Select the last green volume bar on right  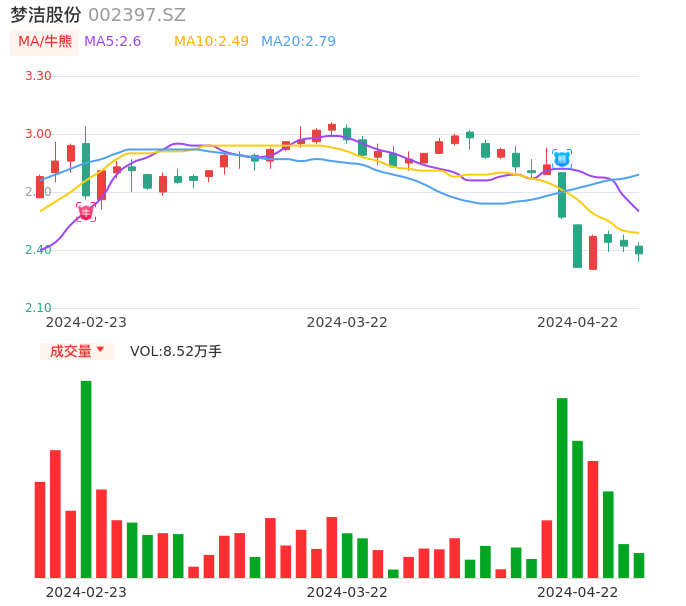639,565
